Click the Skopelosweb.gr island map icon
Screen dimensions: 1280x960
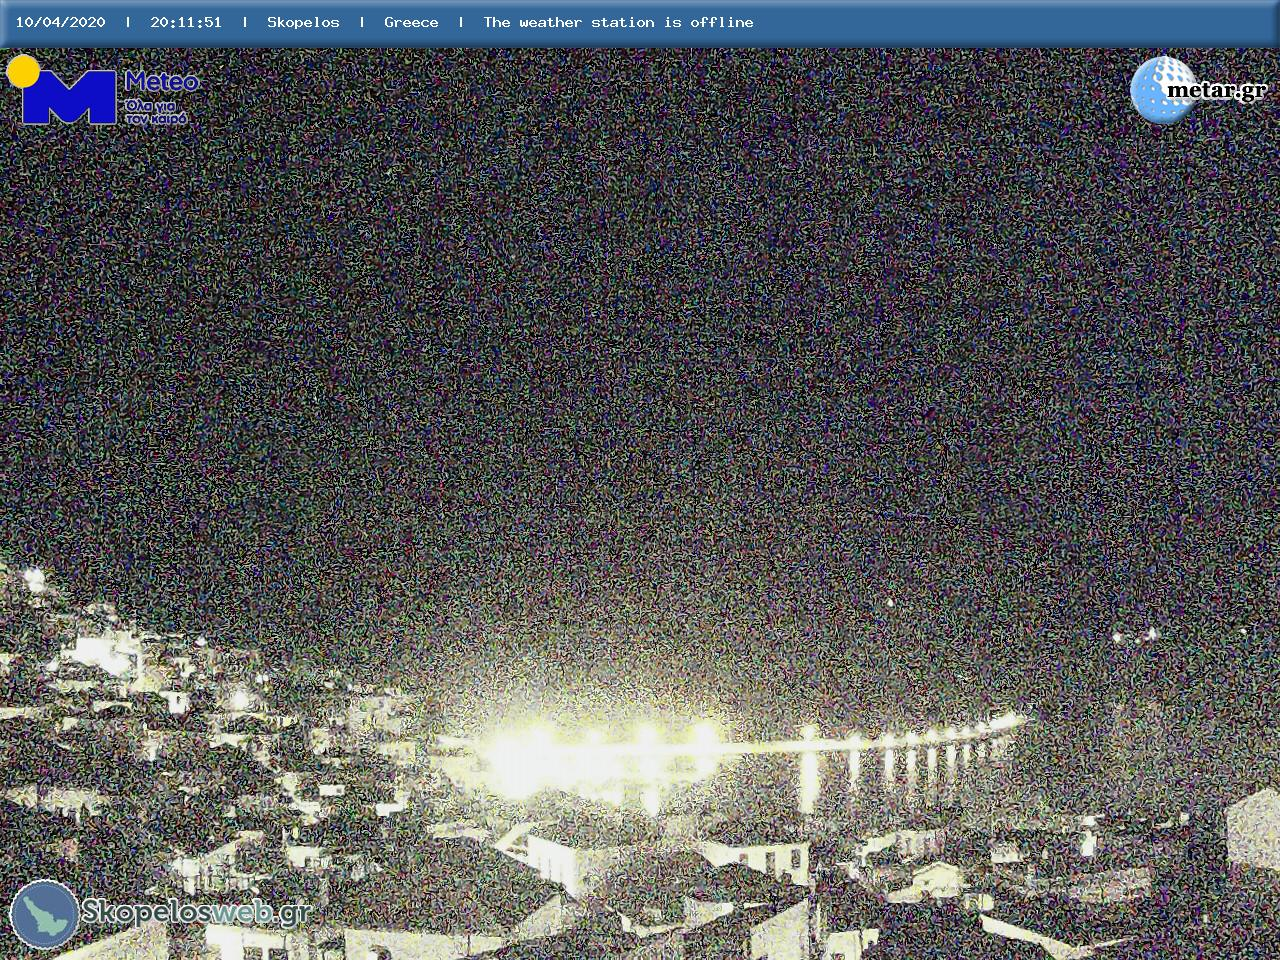coord(44,915)
